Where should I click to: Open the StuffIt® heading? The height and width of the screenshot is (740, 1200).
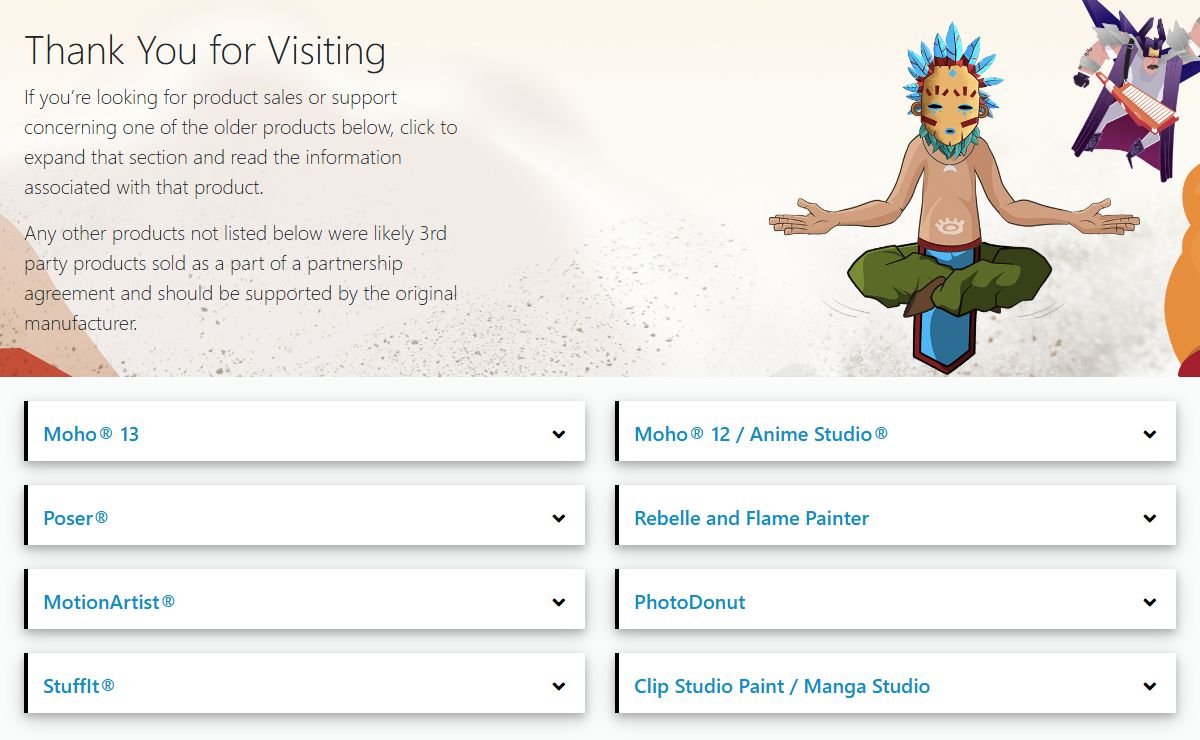coord(79,686)
